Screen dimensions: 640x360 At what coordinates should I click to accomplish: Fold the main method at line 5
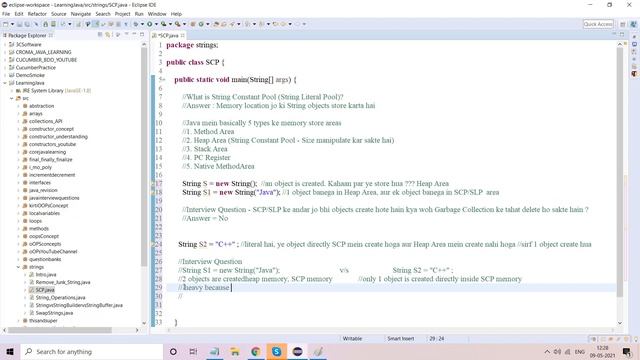[x=164, y=80]
